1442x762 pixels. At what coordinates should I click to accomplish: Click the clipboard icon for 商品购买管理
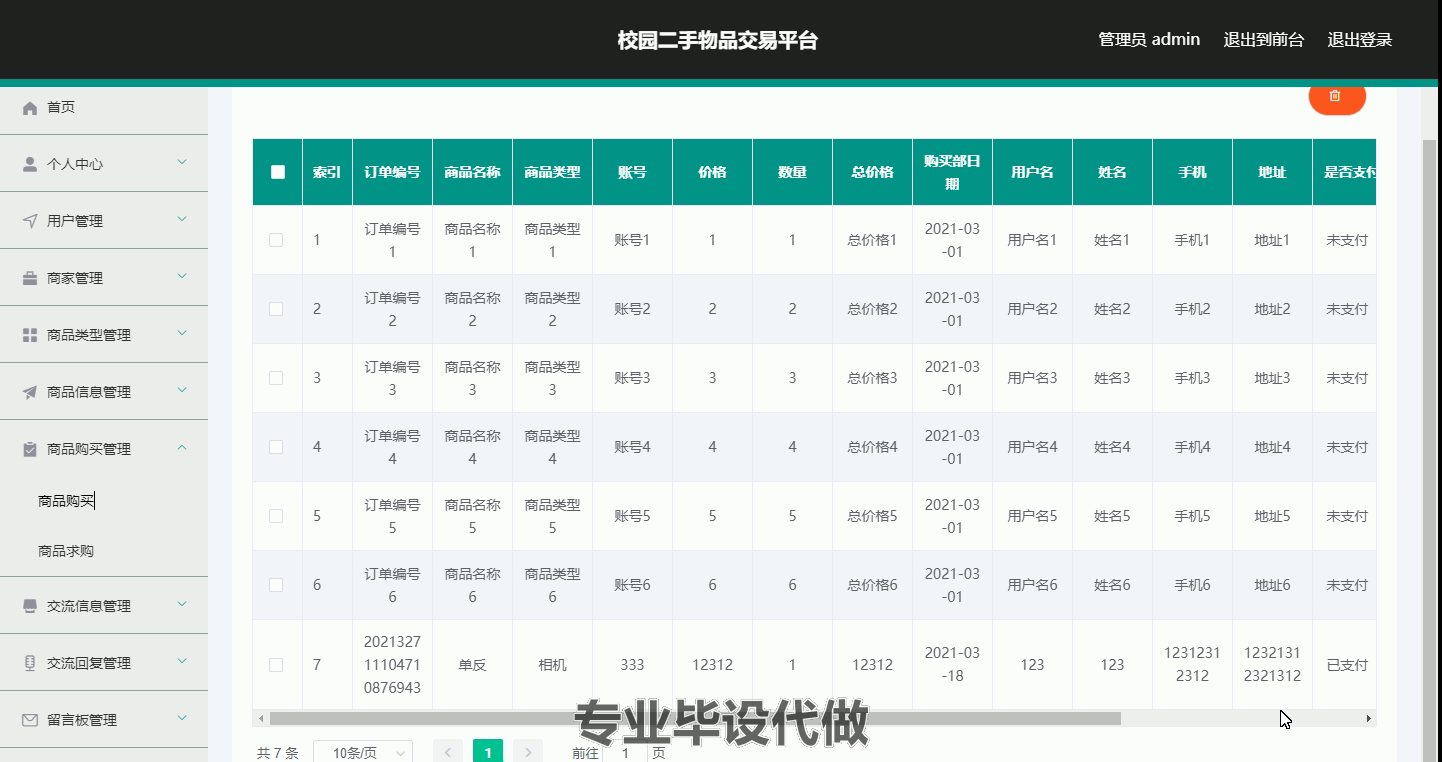click(30, 450)
